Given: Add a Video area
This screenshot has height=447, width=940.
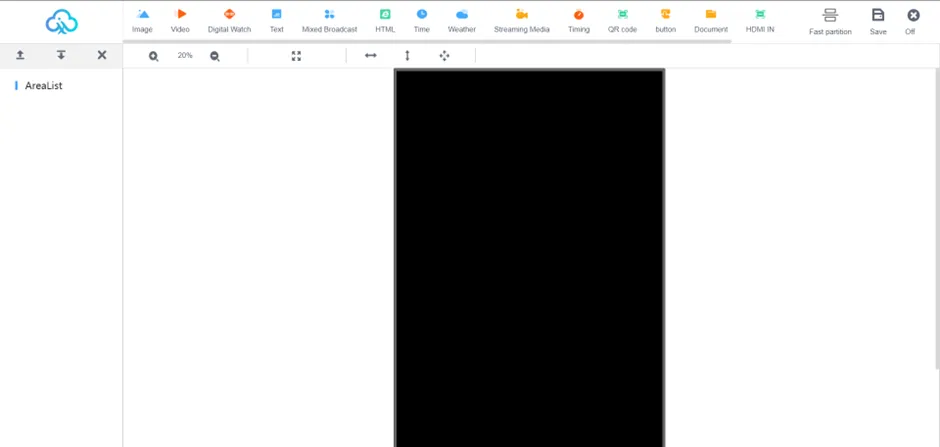Looking at the screenshot, I should coord(180,21).
